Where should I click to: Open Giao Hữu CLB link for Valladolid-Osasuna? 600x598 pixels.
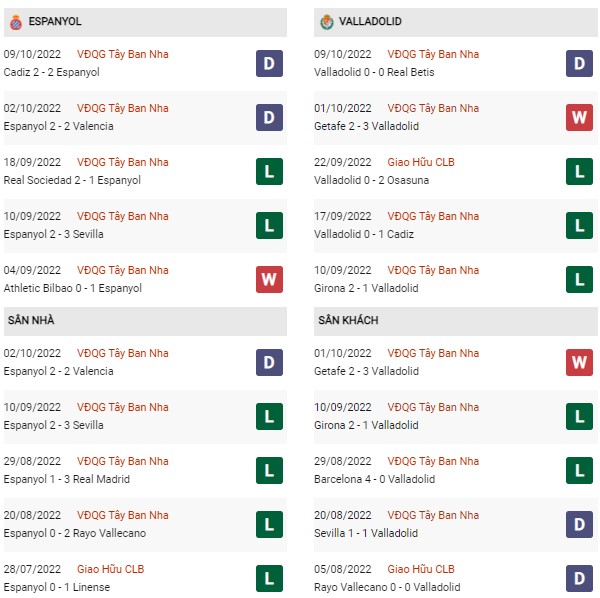(x=421, y=162)
